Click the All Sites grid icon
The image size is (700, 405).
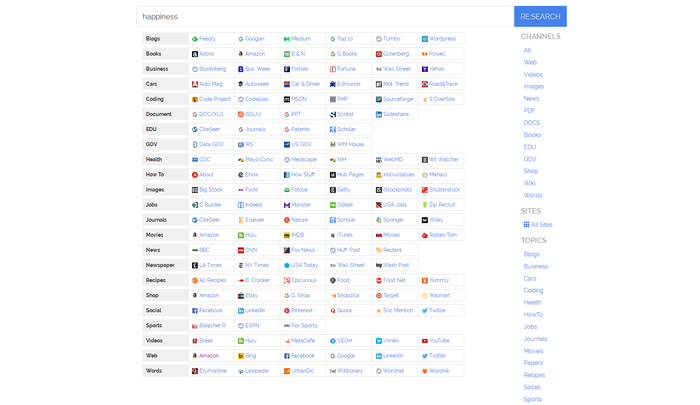click(x=526, y=225)
